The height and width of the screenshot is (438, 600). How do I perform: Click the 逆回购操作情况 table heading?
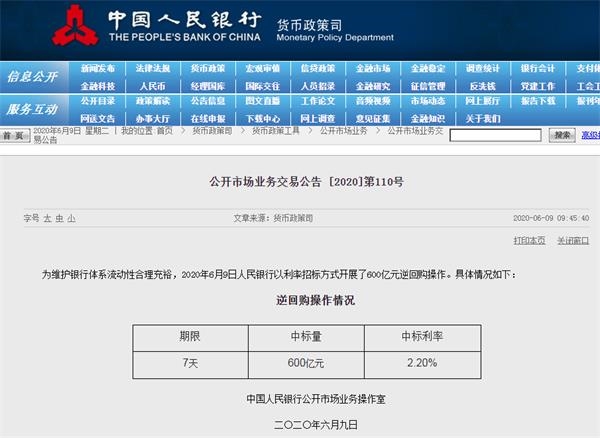pyautogui.click(x=316, y=300)
